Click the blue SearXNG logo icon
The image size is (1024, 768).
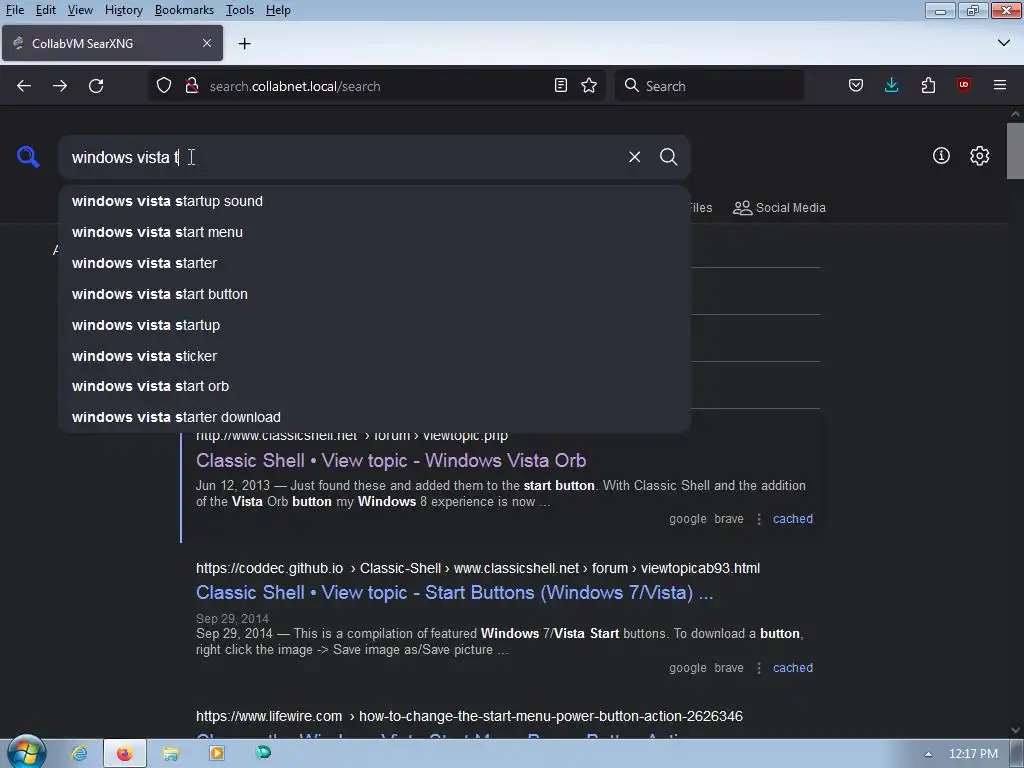click(x=28, y=157)
